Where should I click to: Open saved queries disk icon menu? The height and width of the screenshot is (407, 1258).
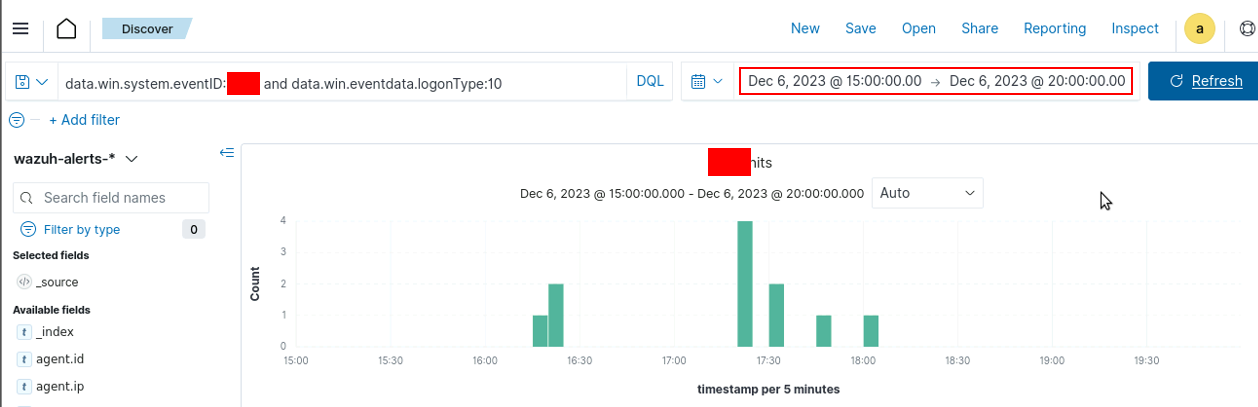pos(31,82)
